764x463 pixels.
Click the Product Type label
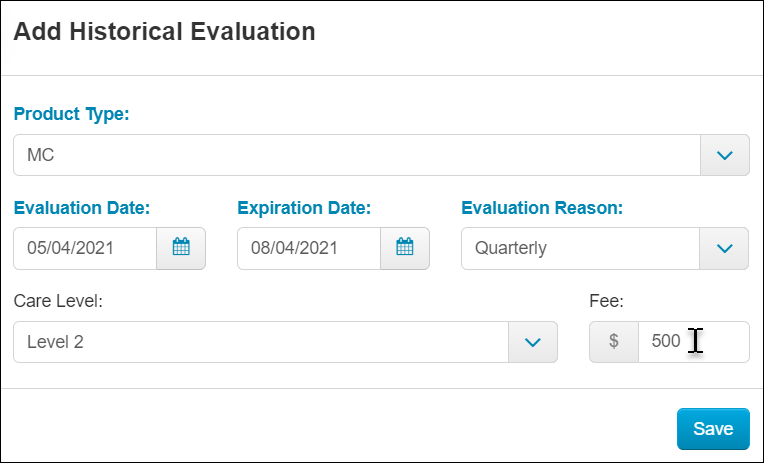(x=72, y=114)
